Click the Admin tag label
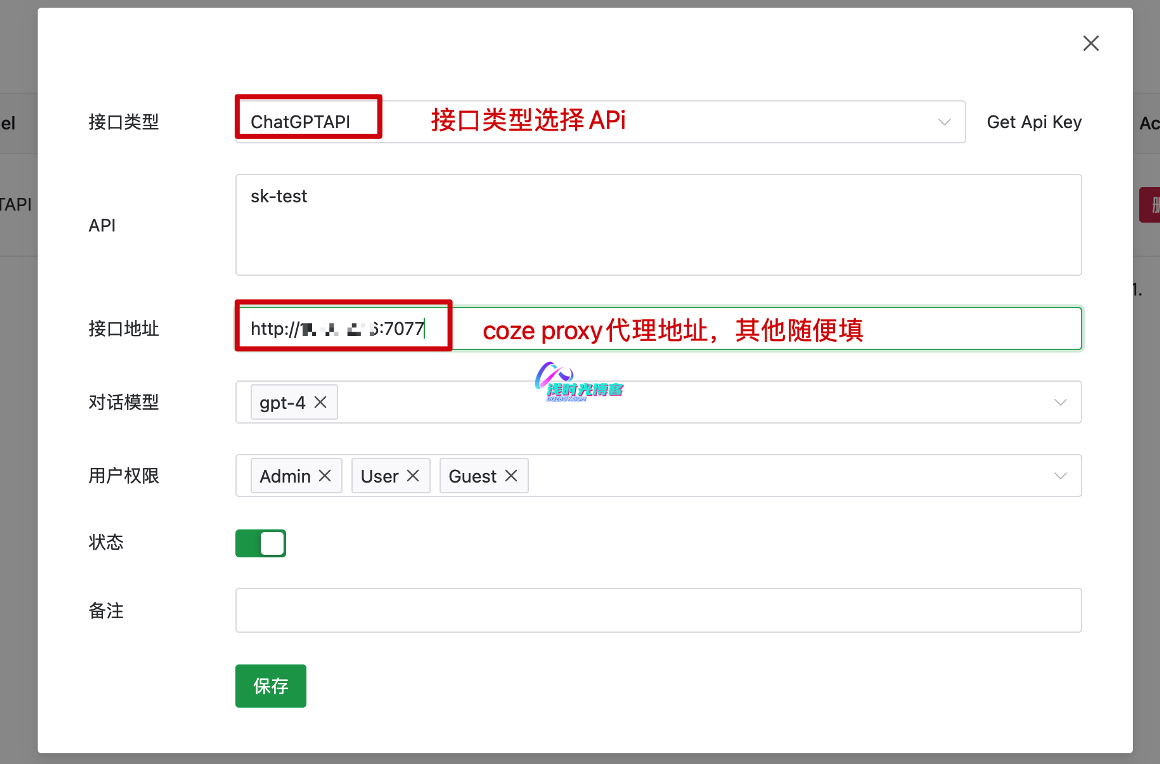This screenshot has height=764, width=1160. point(285,476)
